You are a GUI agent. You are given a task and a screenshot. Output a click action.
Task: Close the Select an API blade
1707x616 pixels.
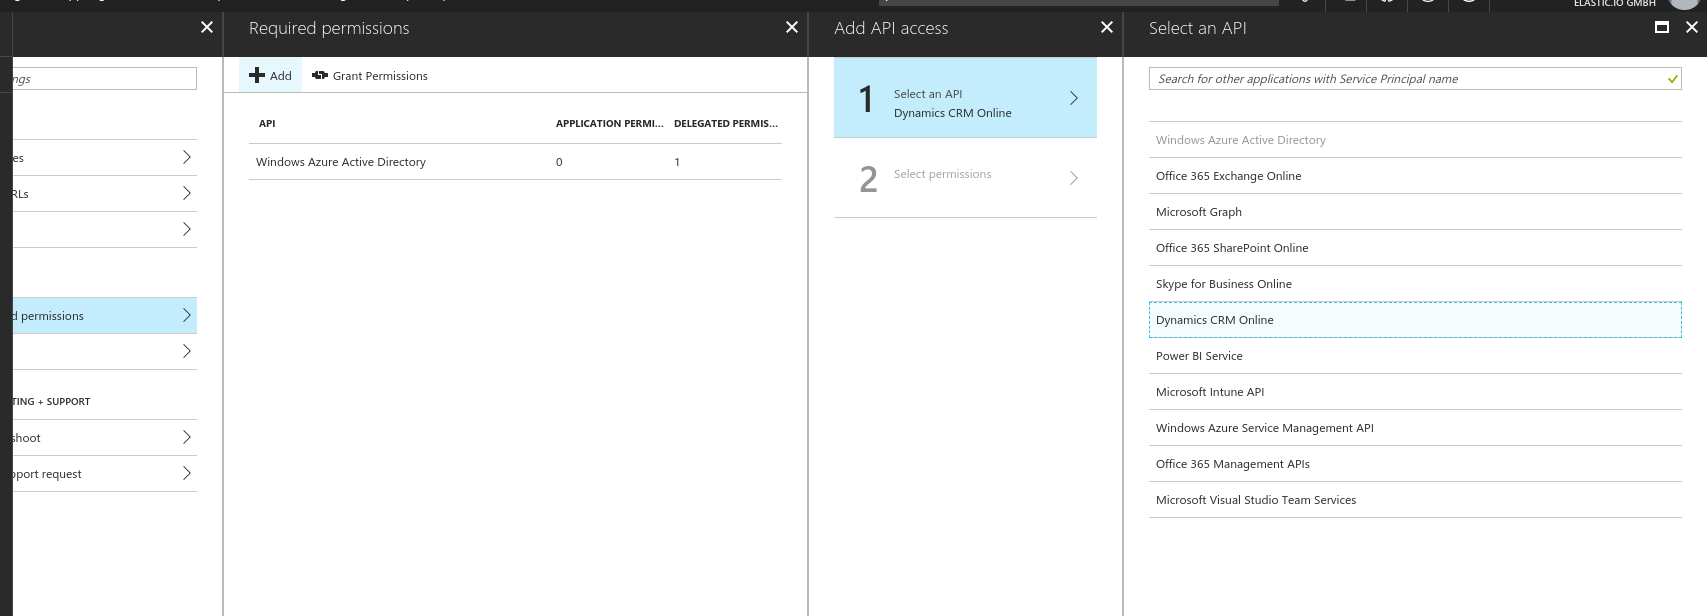pos(1692,27)
